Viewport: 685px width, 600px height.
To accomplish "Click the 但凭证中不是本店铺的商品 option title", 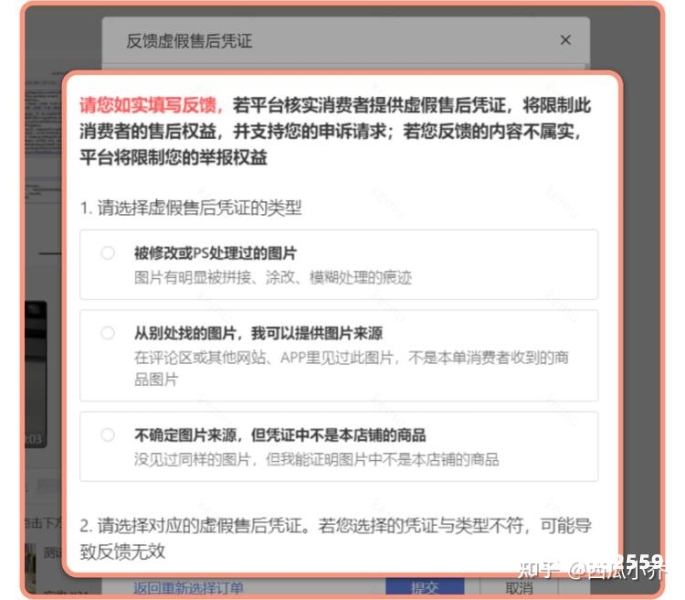I will coord(339,435).
